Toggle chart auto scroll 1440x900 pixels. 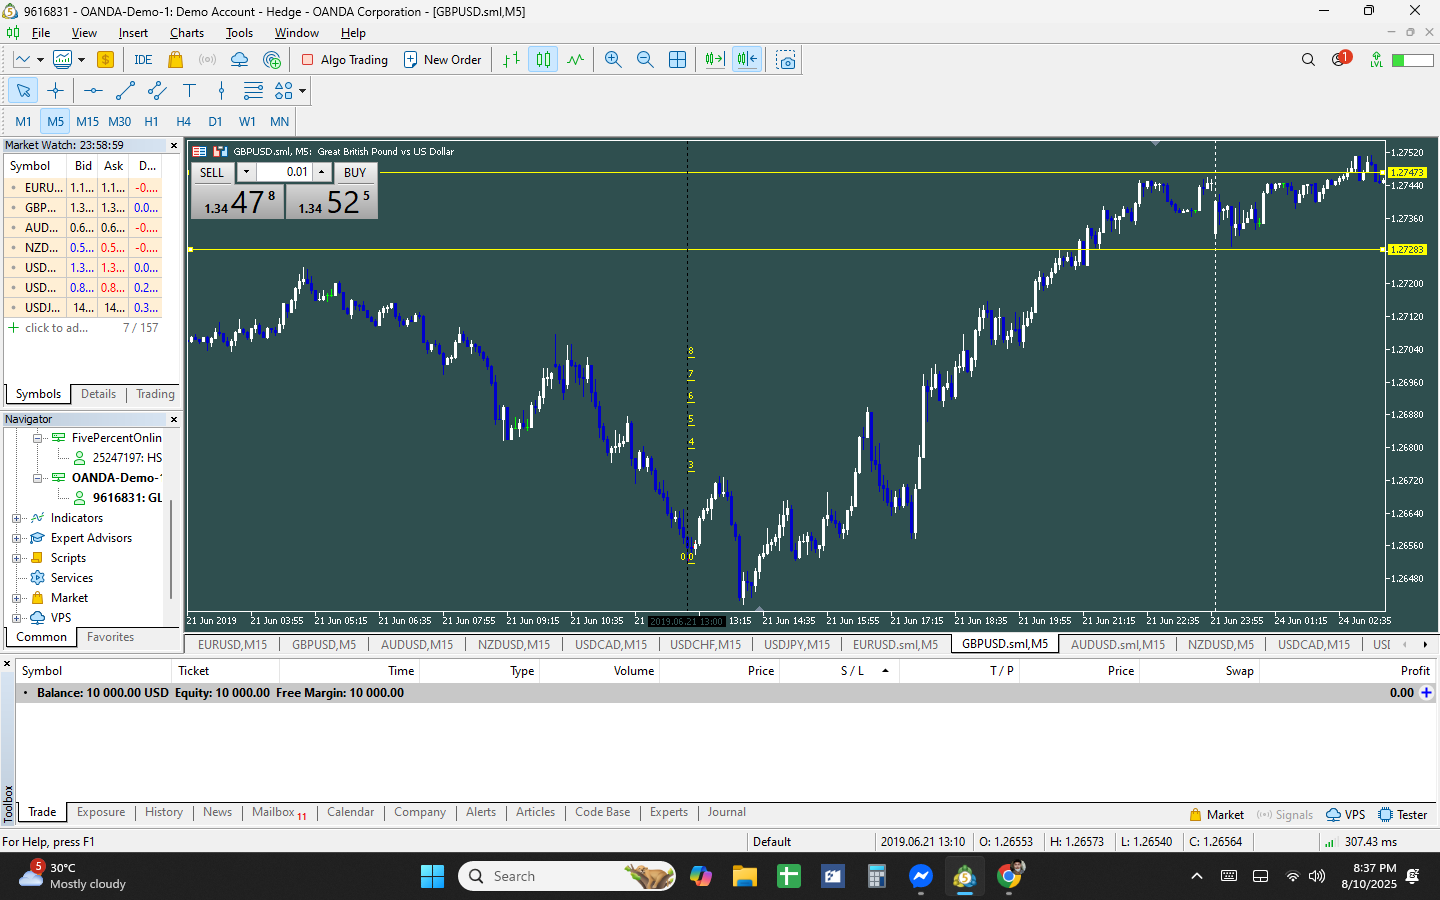pyautogui.click(x=747, y=60)
